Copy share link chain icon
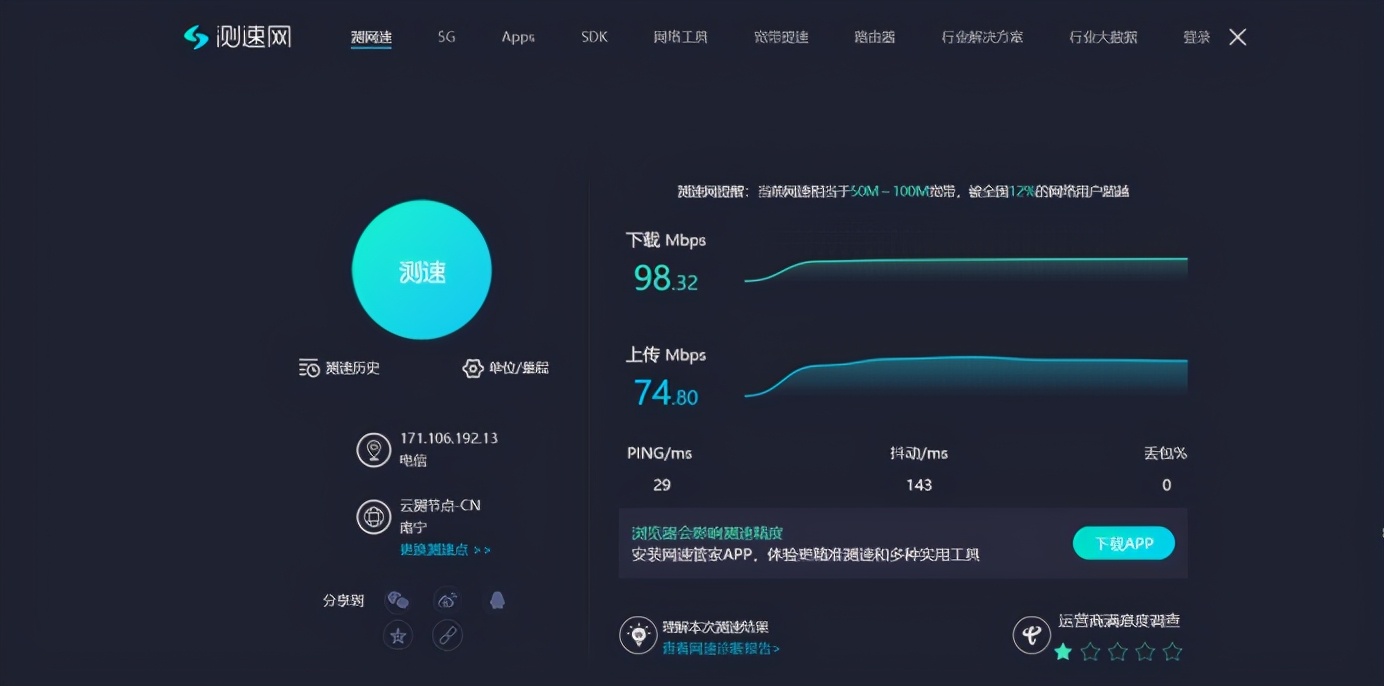This screenshot has width=1384, height=686. [447, 635]
